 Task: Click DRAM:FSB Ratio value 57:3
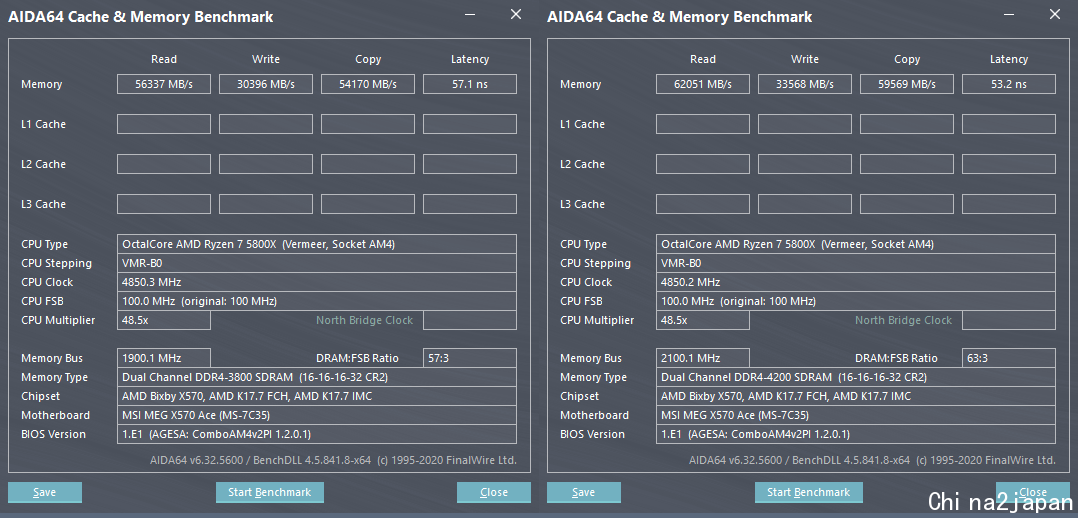click(470, 358)
